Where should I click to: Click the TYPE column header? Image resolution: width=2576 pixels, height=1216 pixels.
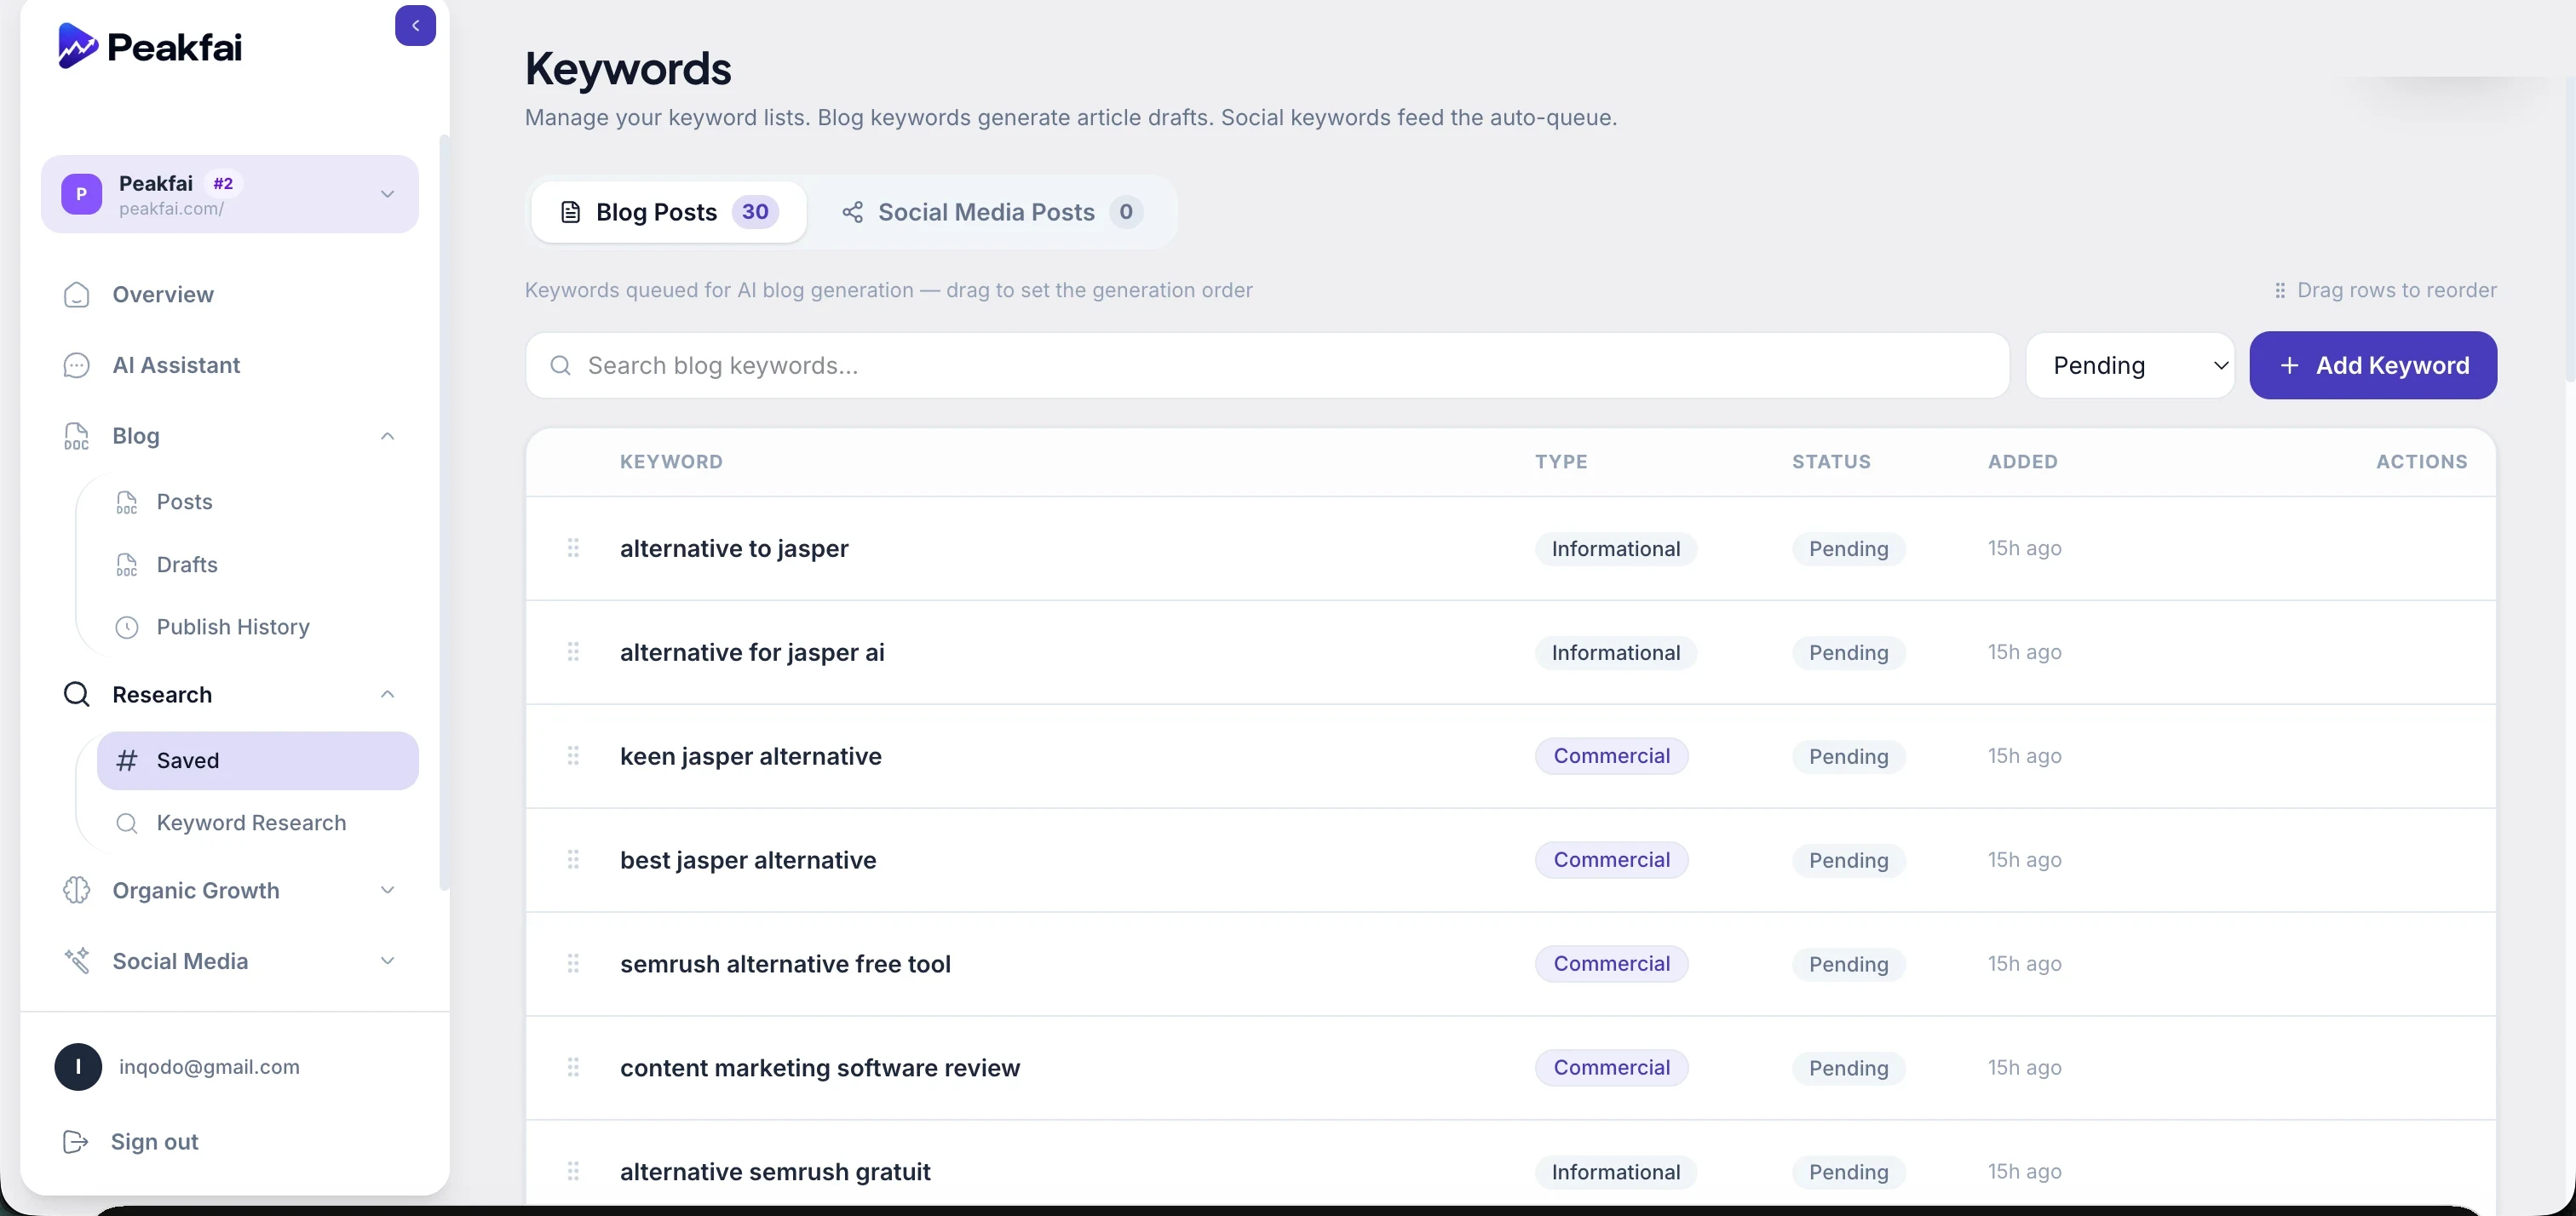coord(1561,462)
